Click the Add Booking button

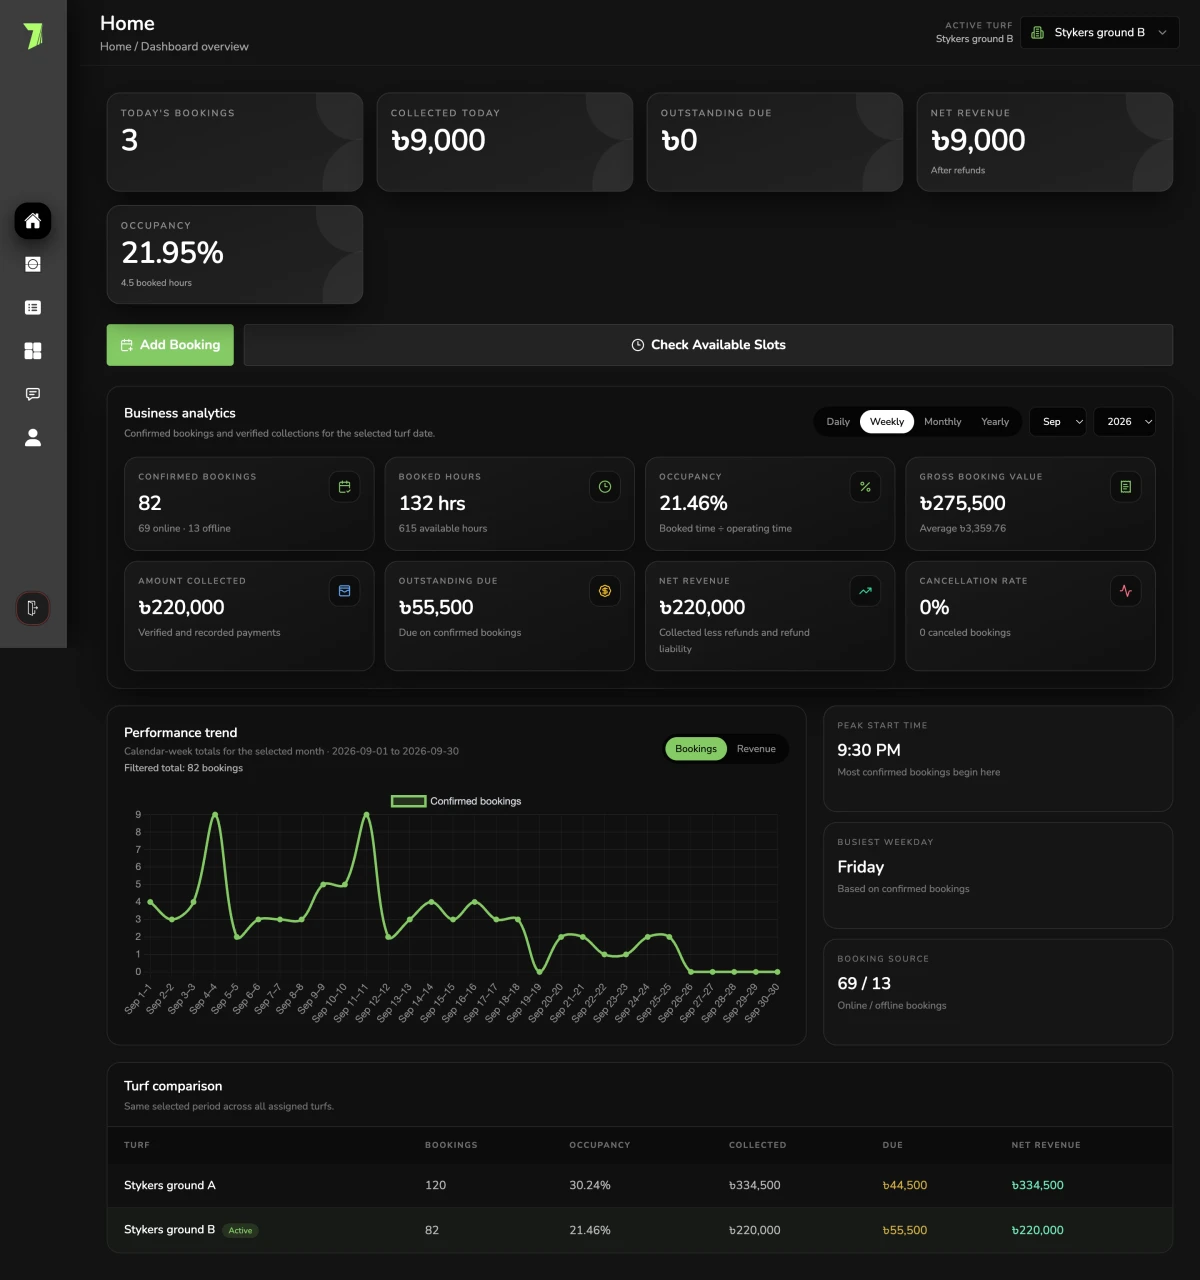tap(170, 345)
